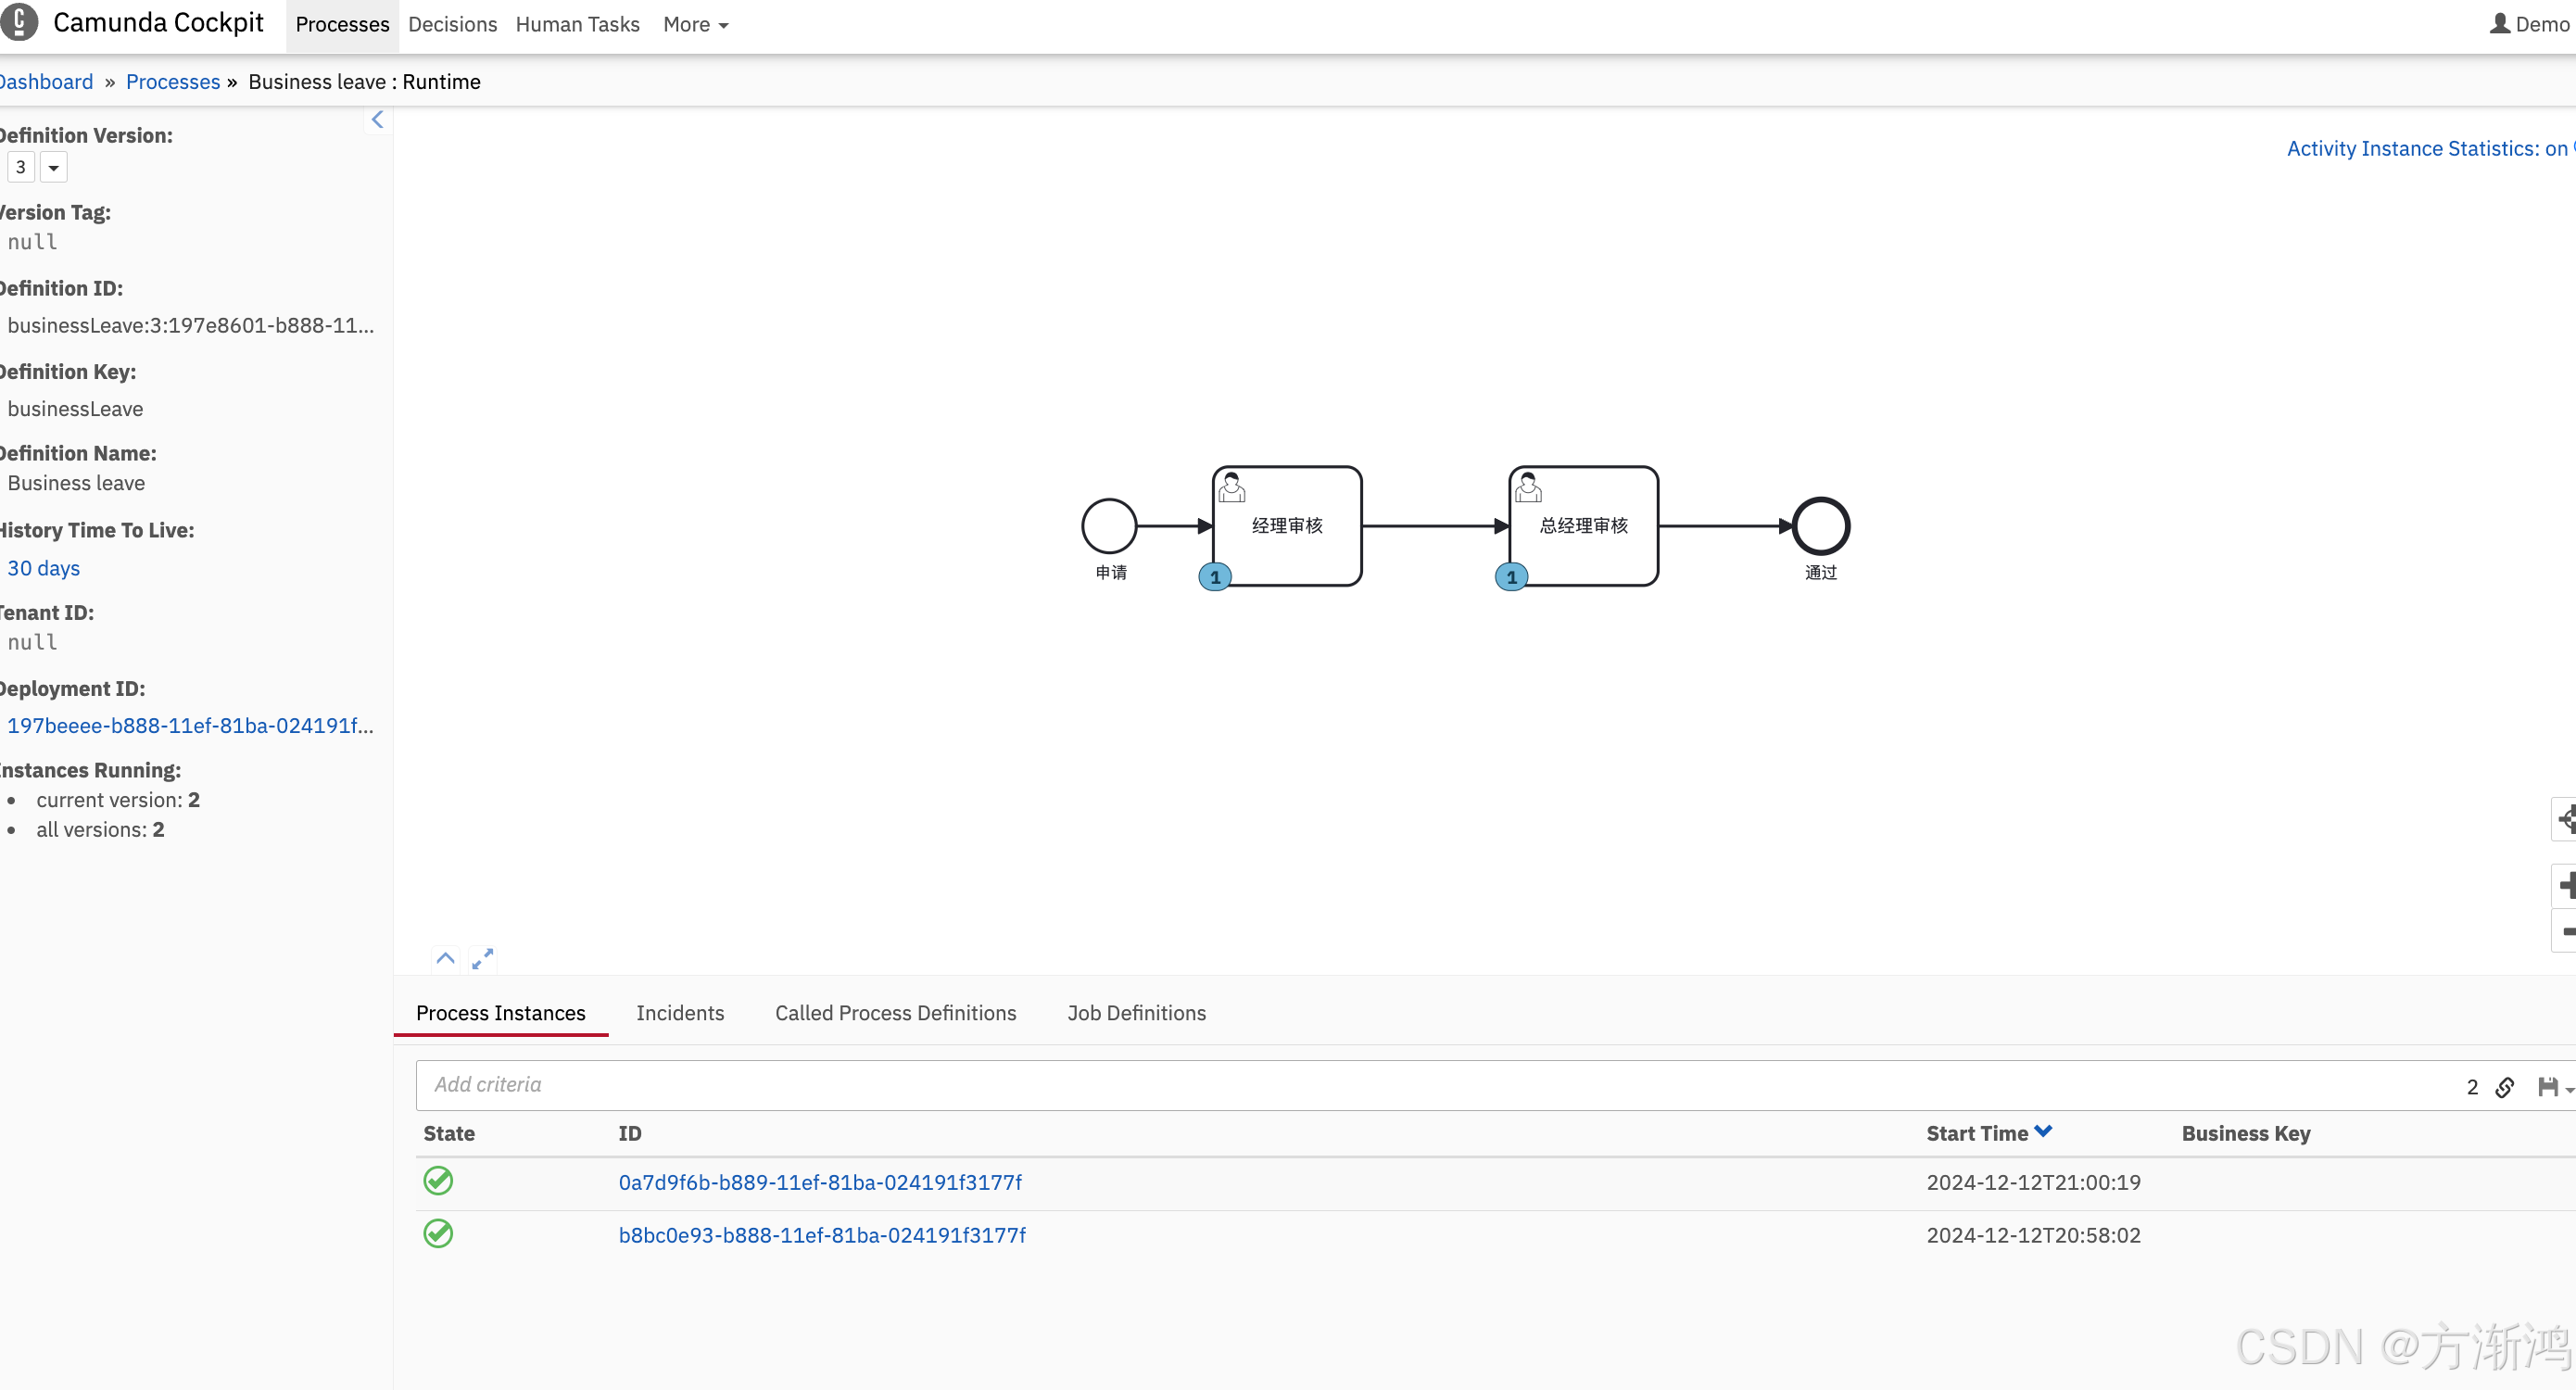Zoom in the diagram with plus

(x=2565, y=884)
